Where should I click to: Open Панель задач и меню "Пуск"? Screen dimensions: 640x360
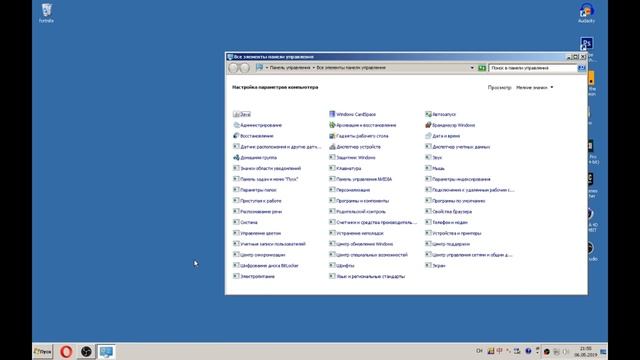pos(266,179)
